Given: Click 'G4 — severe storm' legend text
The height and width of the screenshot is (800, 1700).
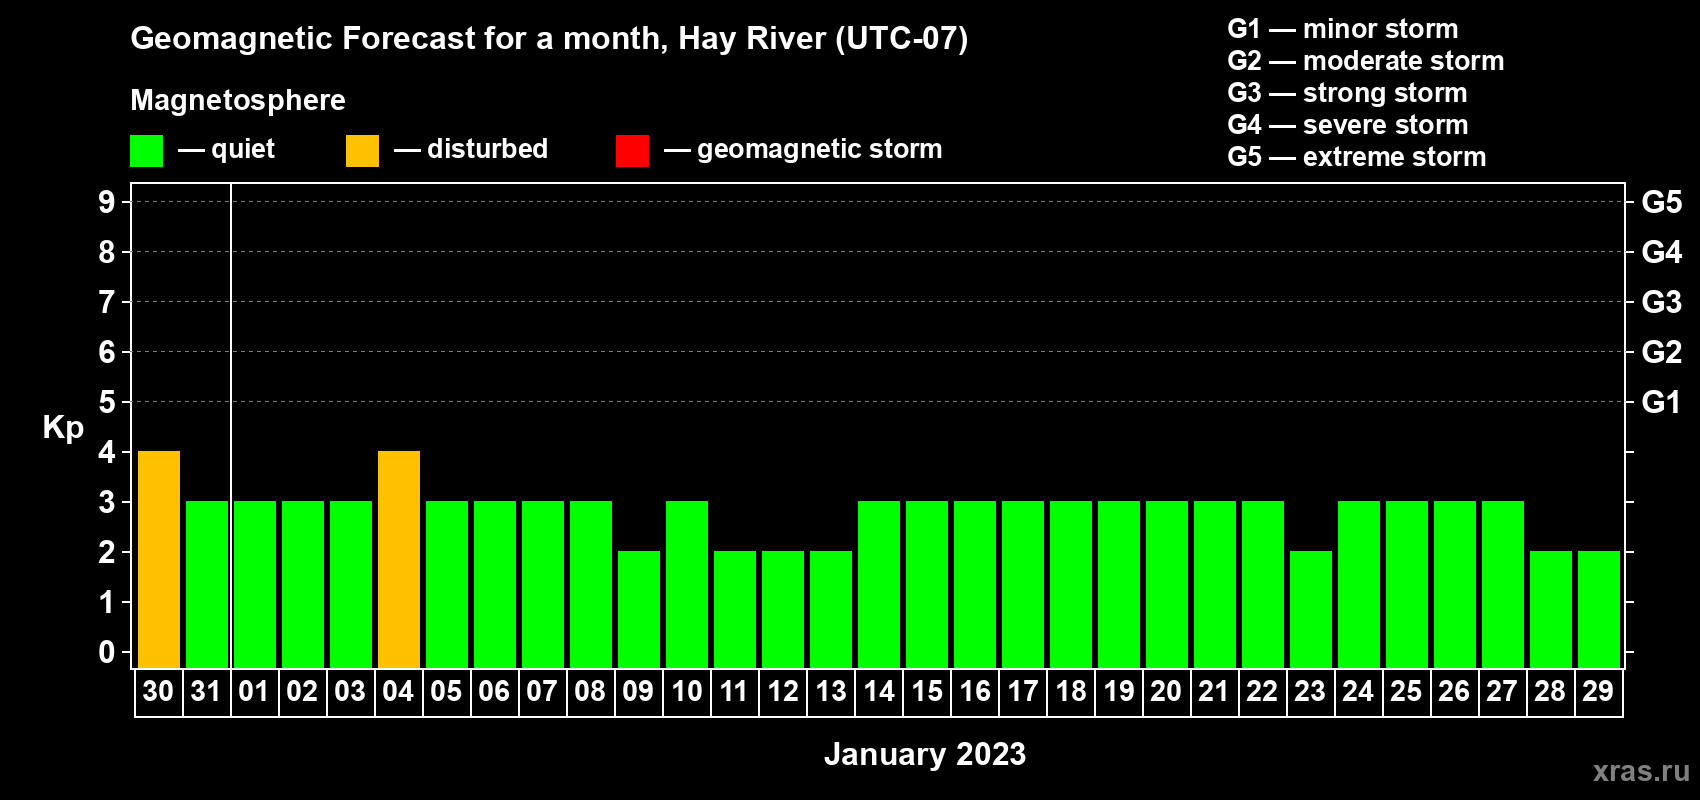Looking at the screenshot, I should coord(1348,125).
